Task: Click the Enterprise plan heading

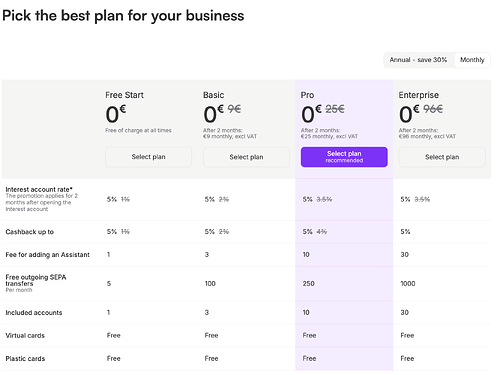Action: (419, 95)
